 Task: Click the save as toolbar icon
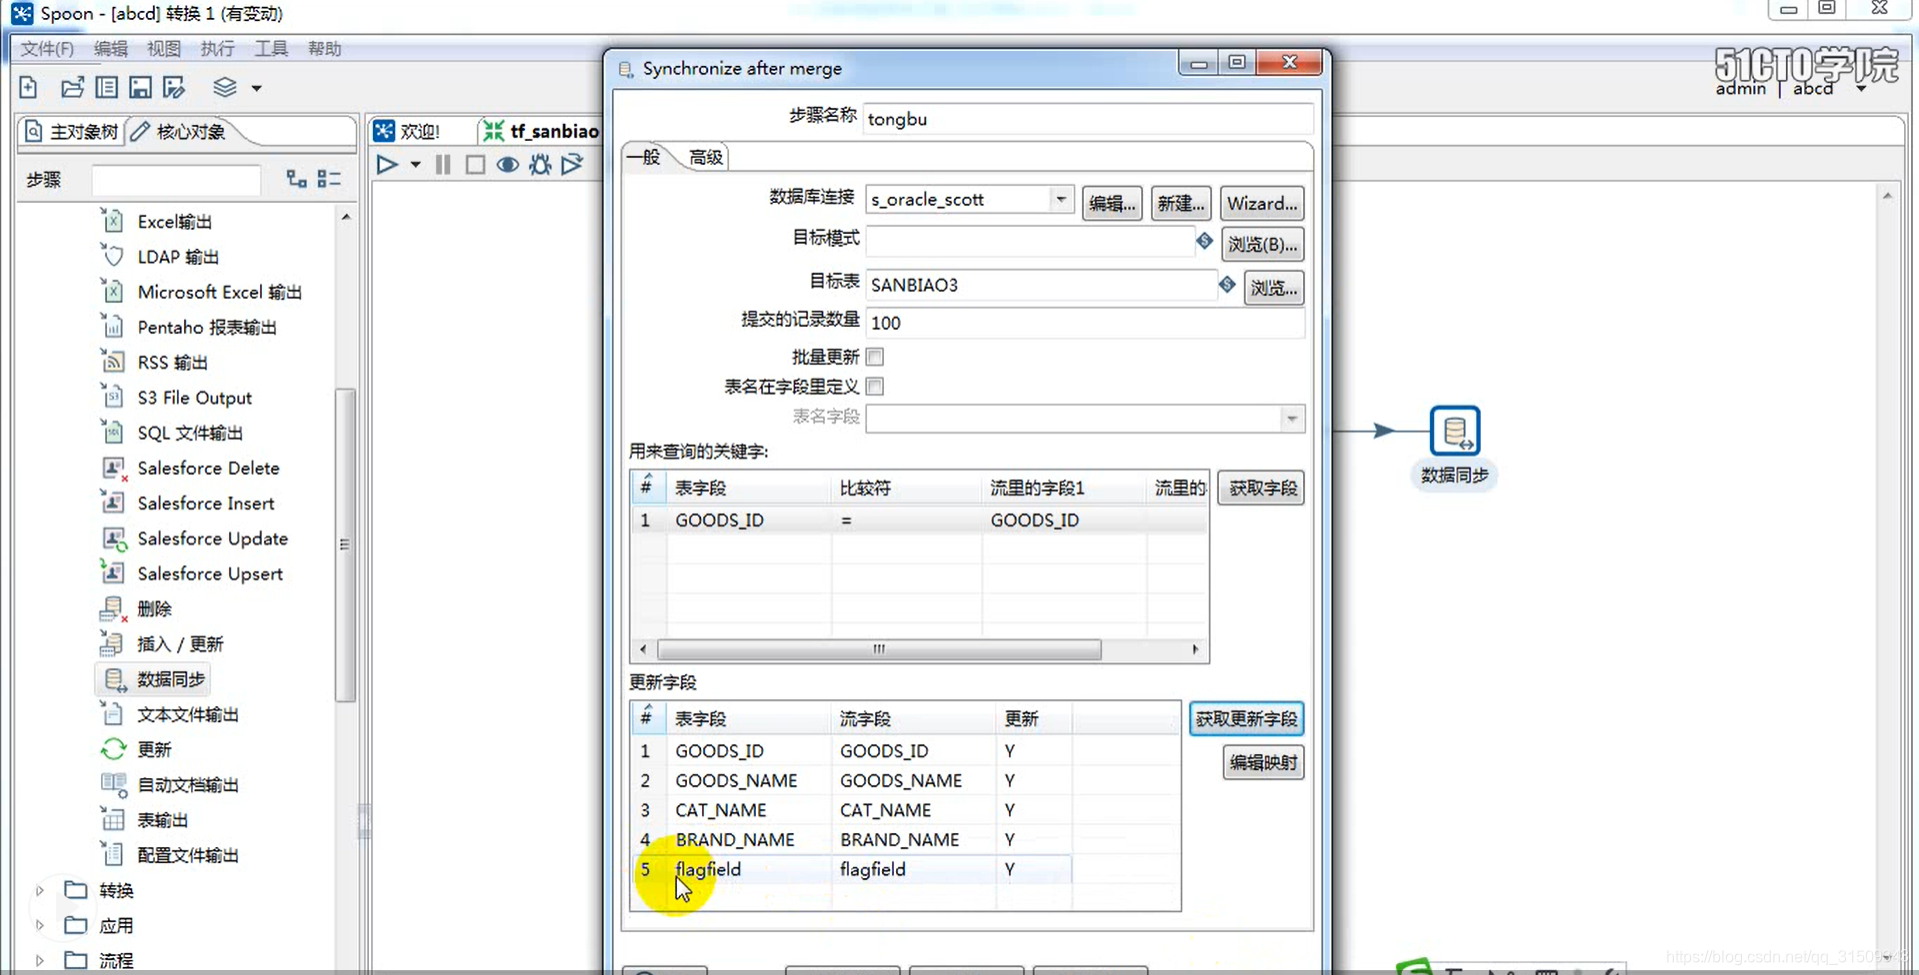coord(174,88)
